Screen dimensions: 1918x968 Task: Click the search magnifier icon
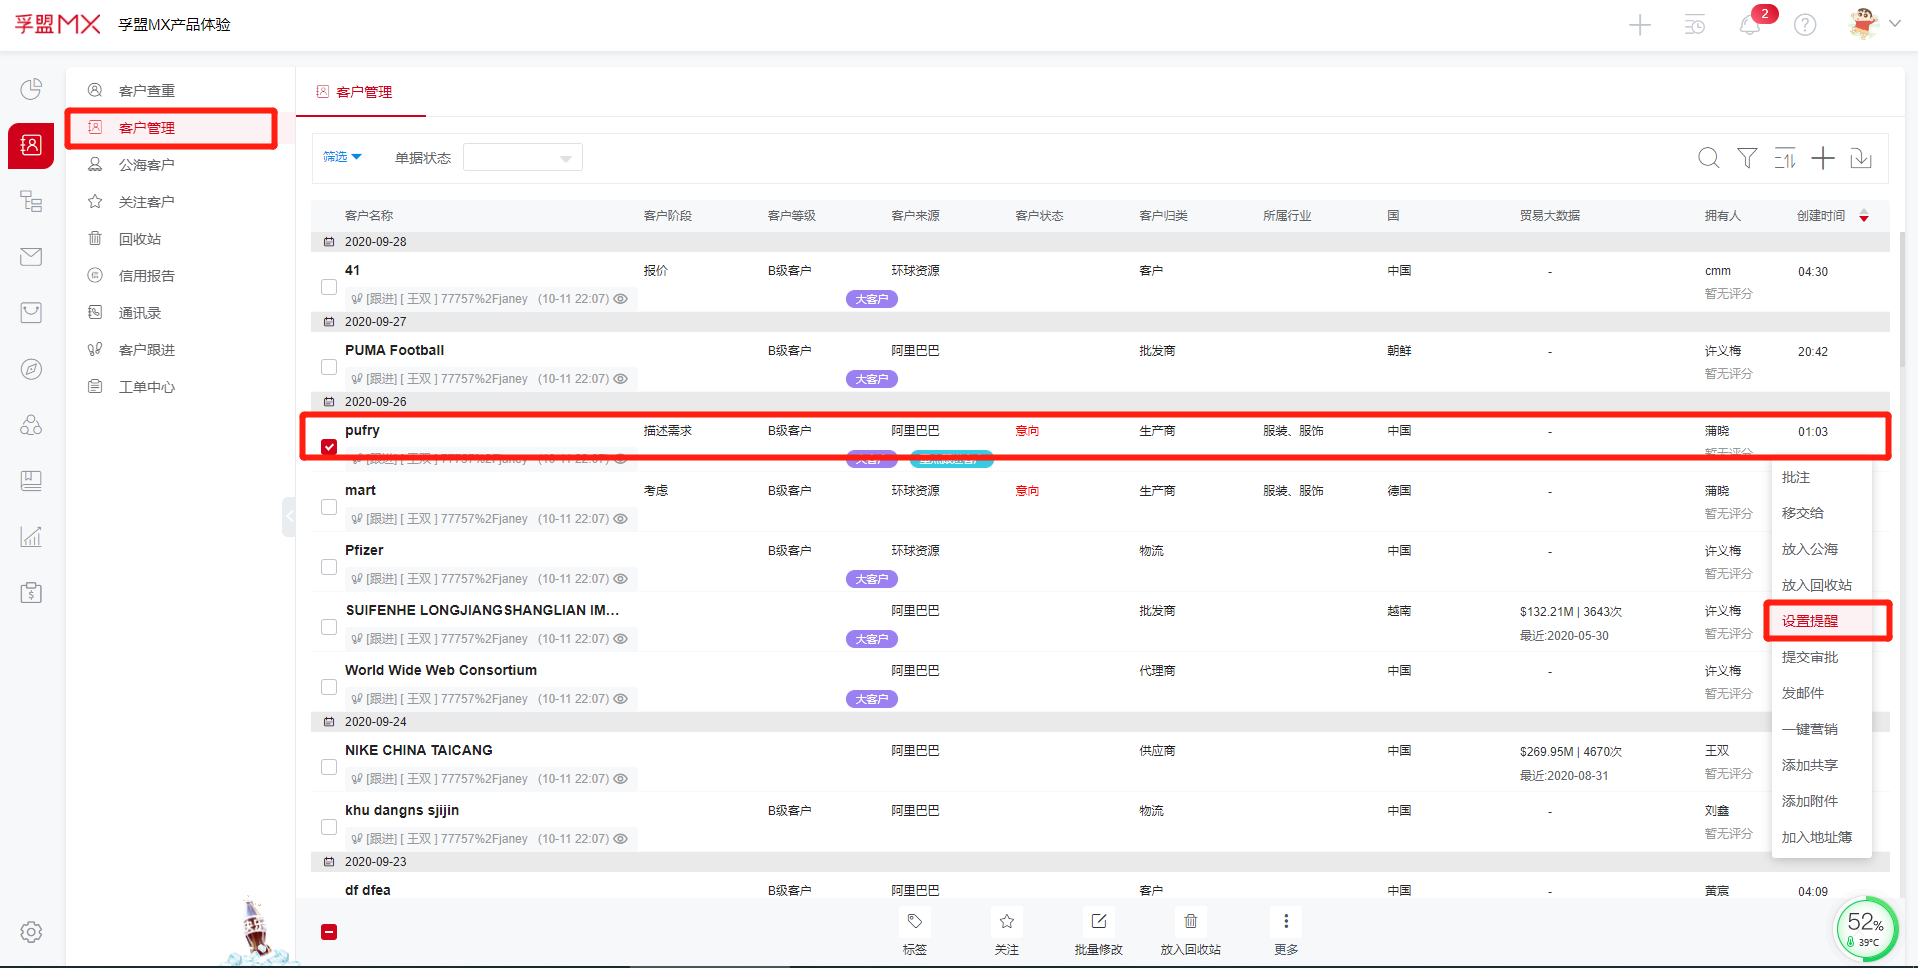click(x=1708, y=158)
